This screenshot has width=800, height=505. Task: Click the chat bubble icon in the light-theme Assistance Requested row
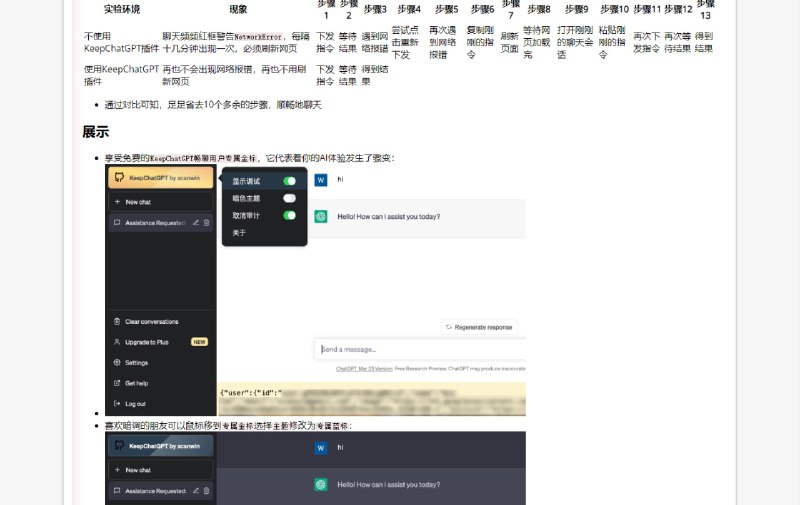(117, 223)
